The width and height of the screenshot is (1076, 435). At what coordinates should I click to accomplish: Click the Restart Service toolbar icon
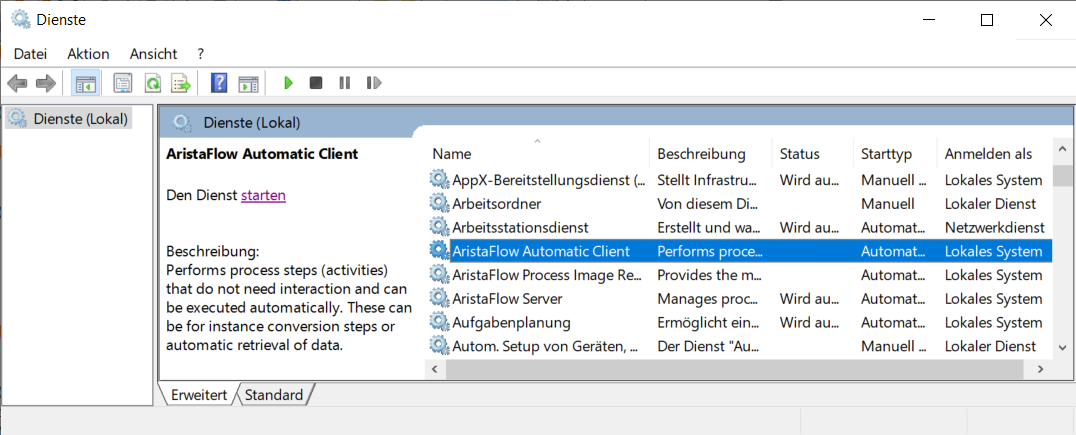point(374,83)
